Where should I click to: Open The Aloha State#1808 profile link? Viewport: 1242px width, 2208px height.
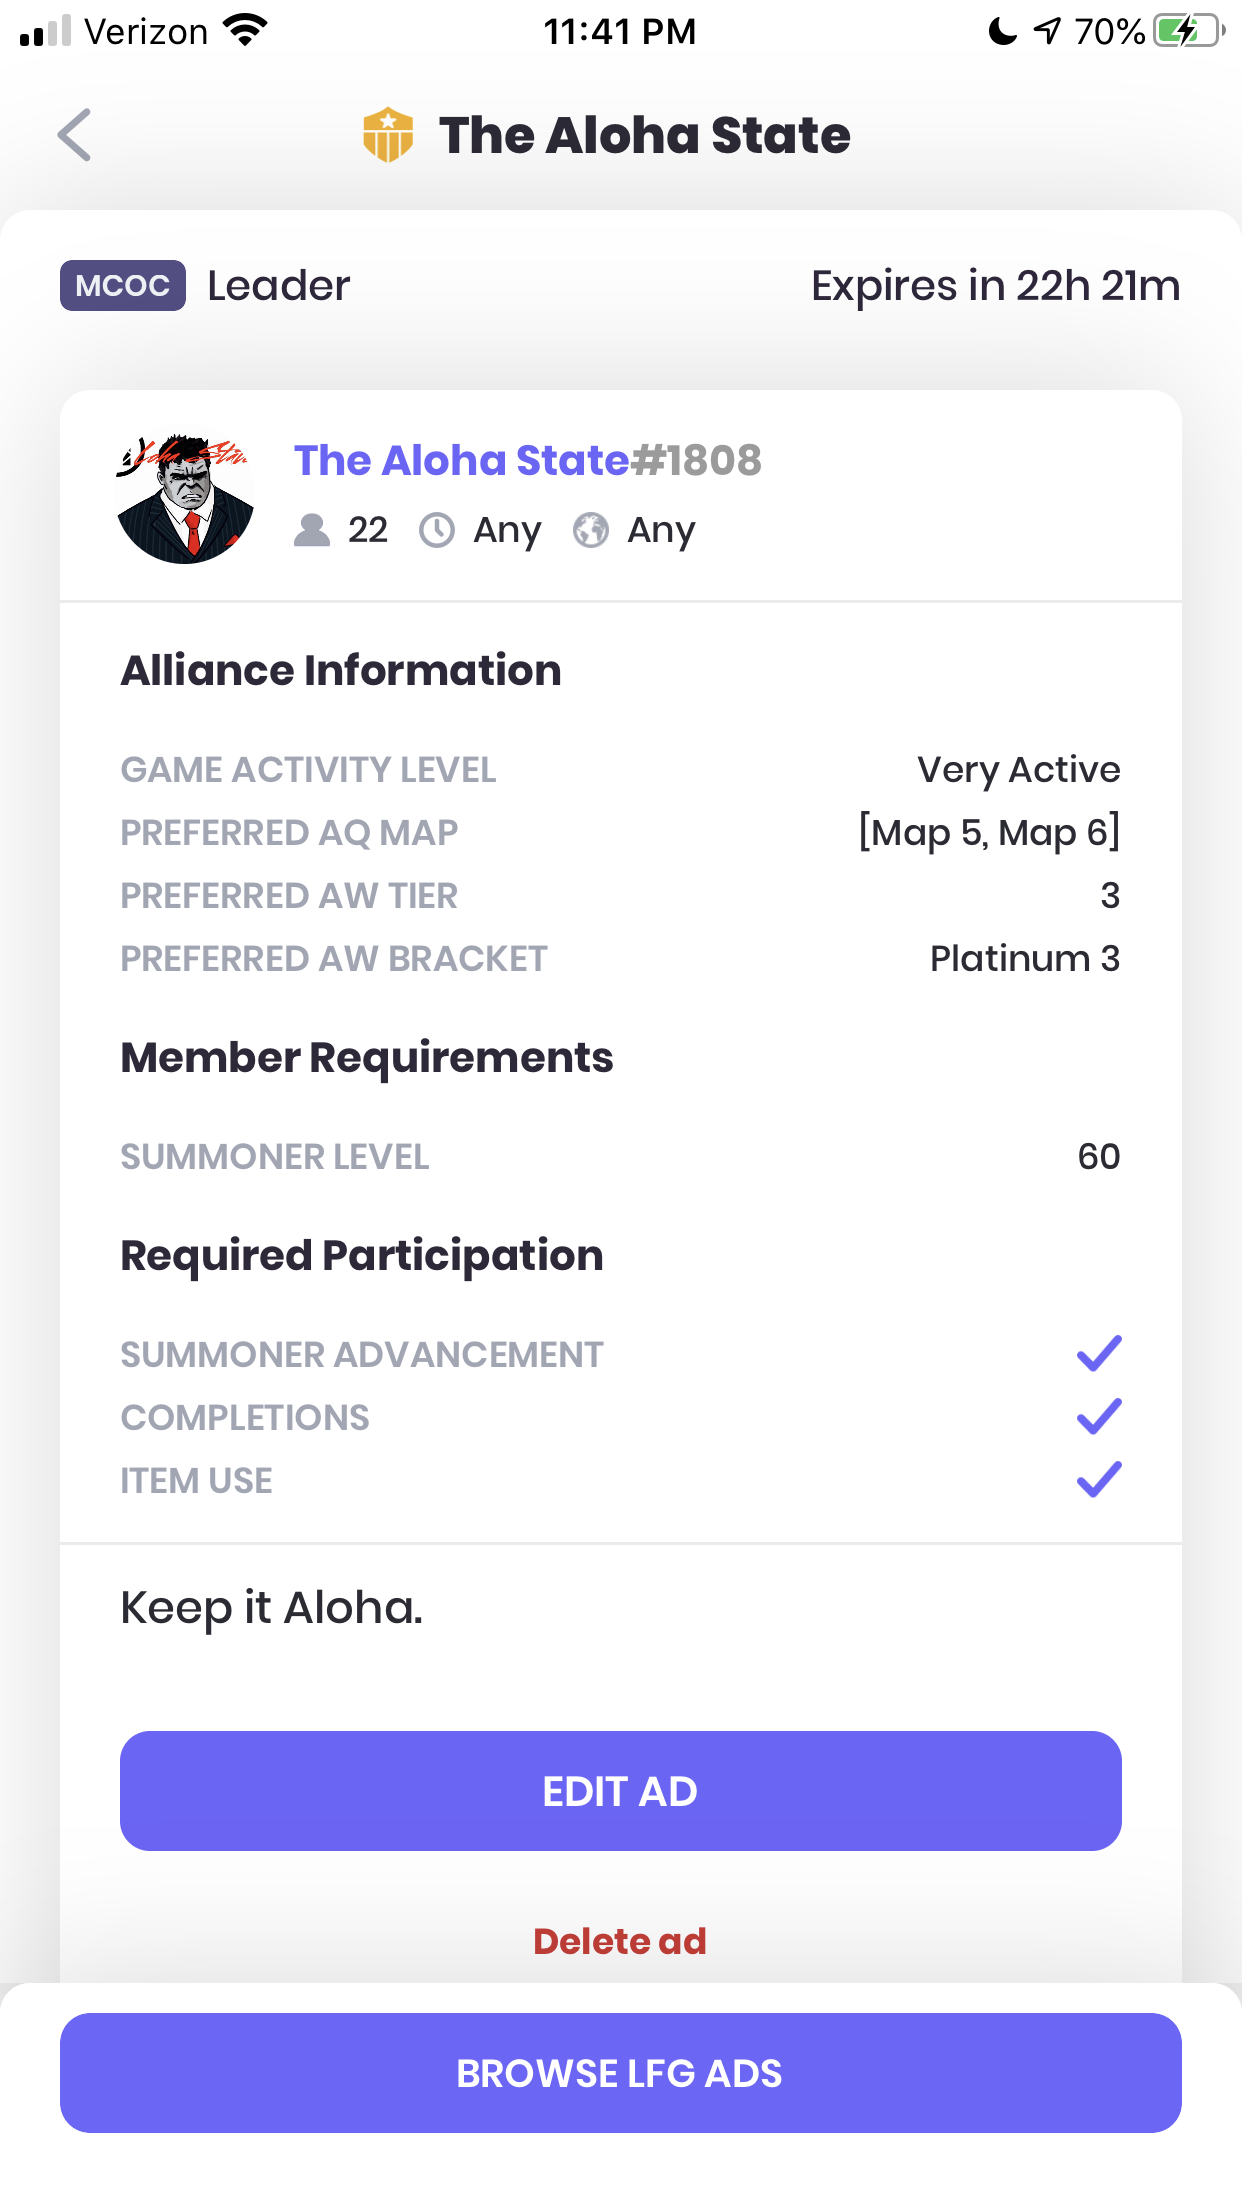point(527,461)
